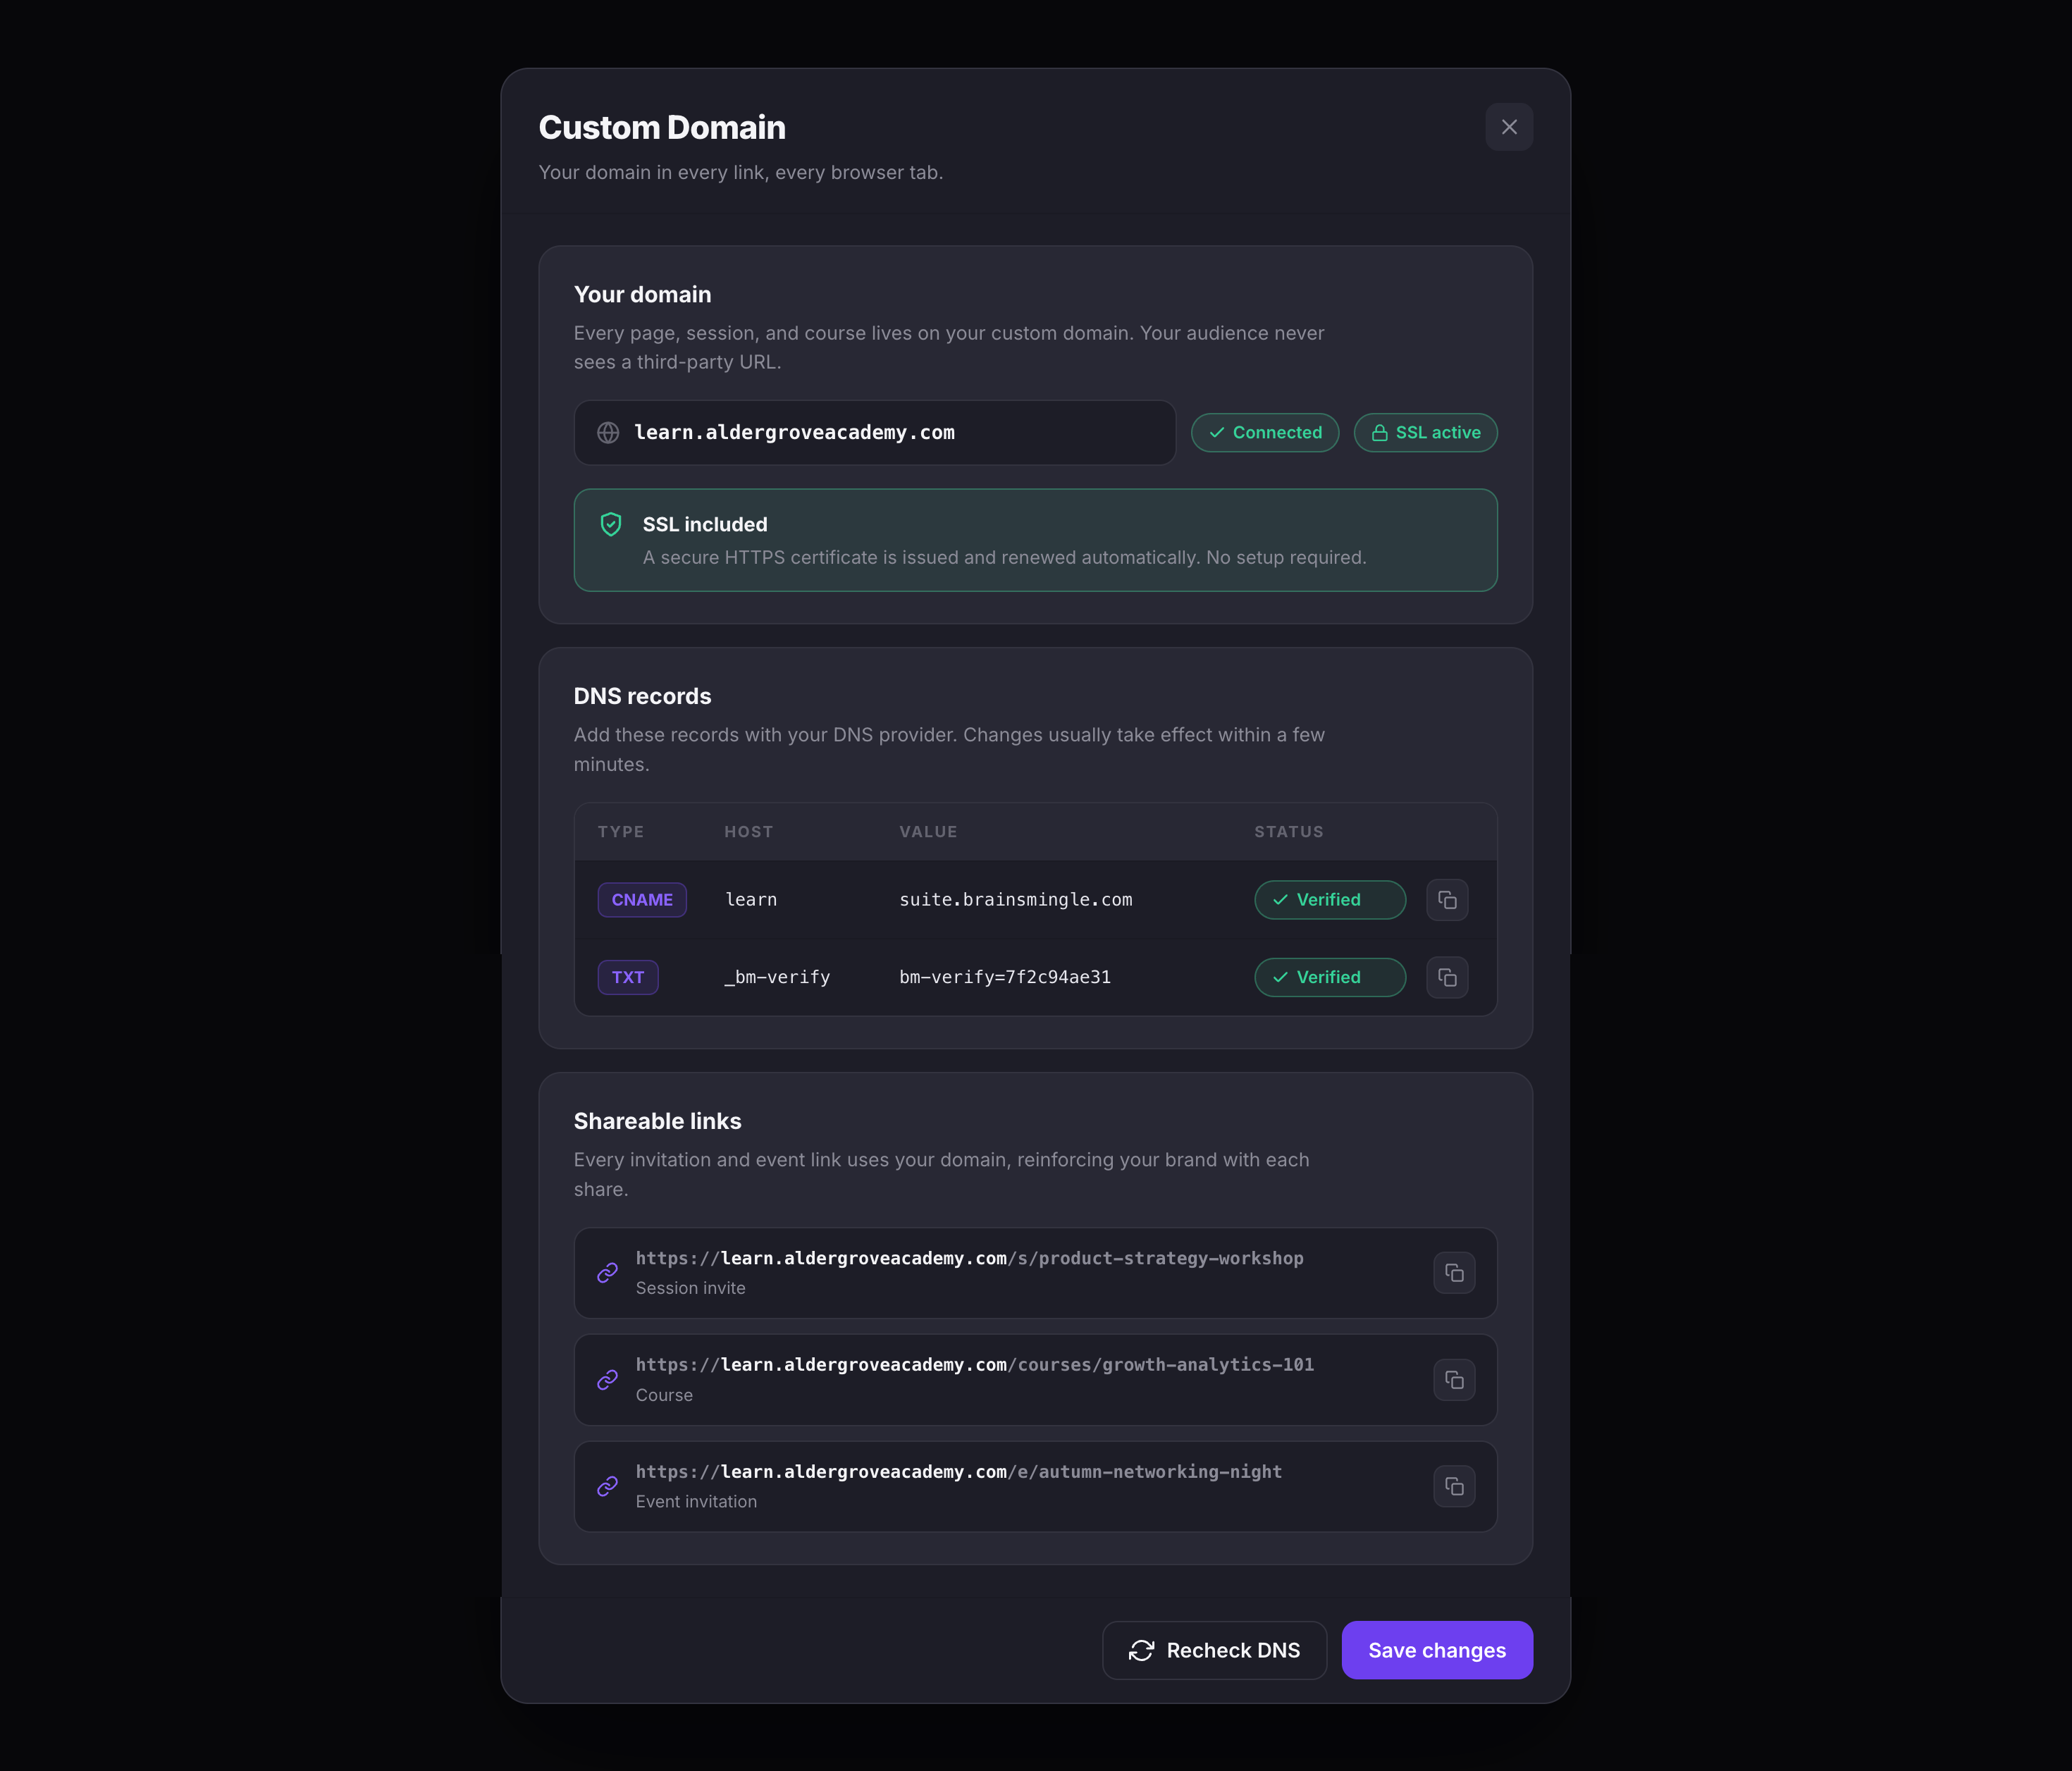
Task: Click the learn.aldergroveacademy.com domain input
Action: [874, 433]
